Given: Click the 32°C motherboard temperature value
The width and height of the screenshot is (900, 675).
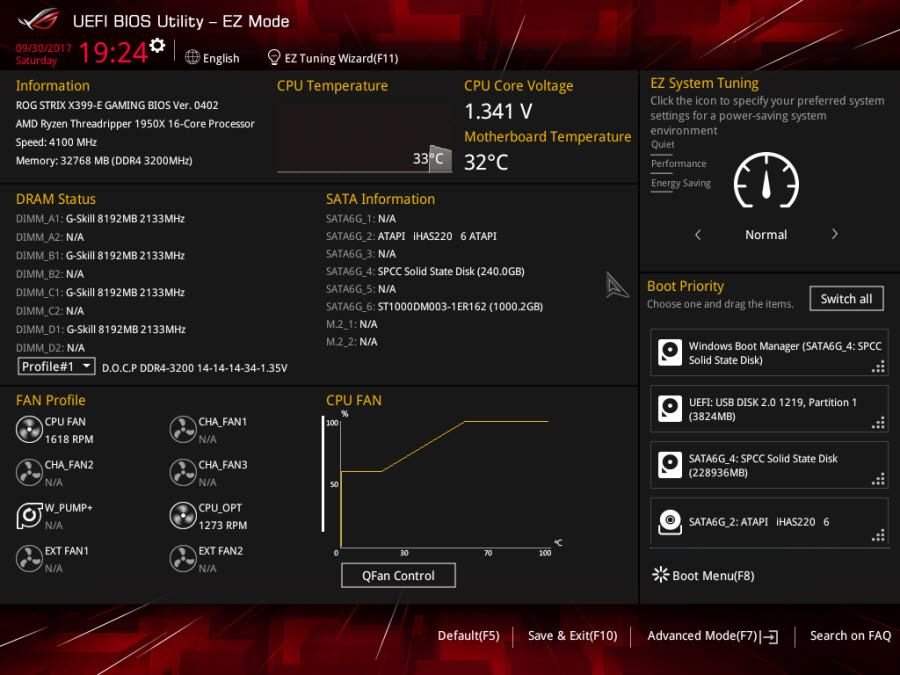Looking at the screenshot, I should (486, 162).
